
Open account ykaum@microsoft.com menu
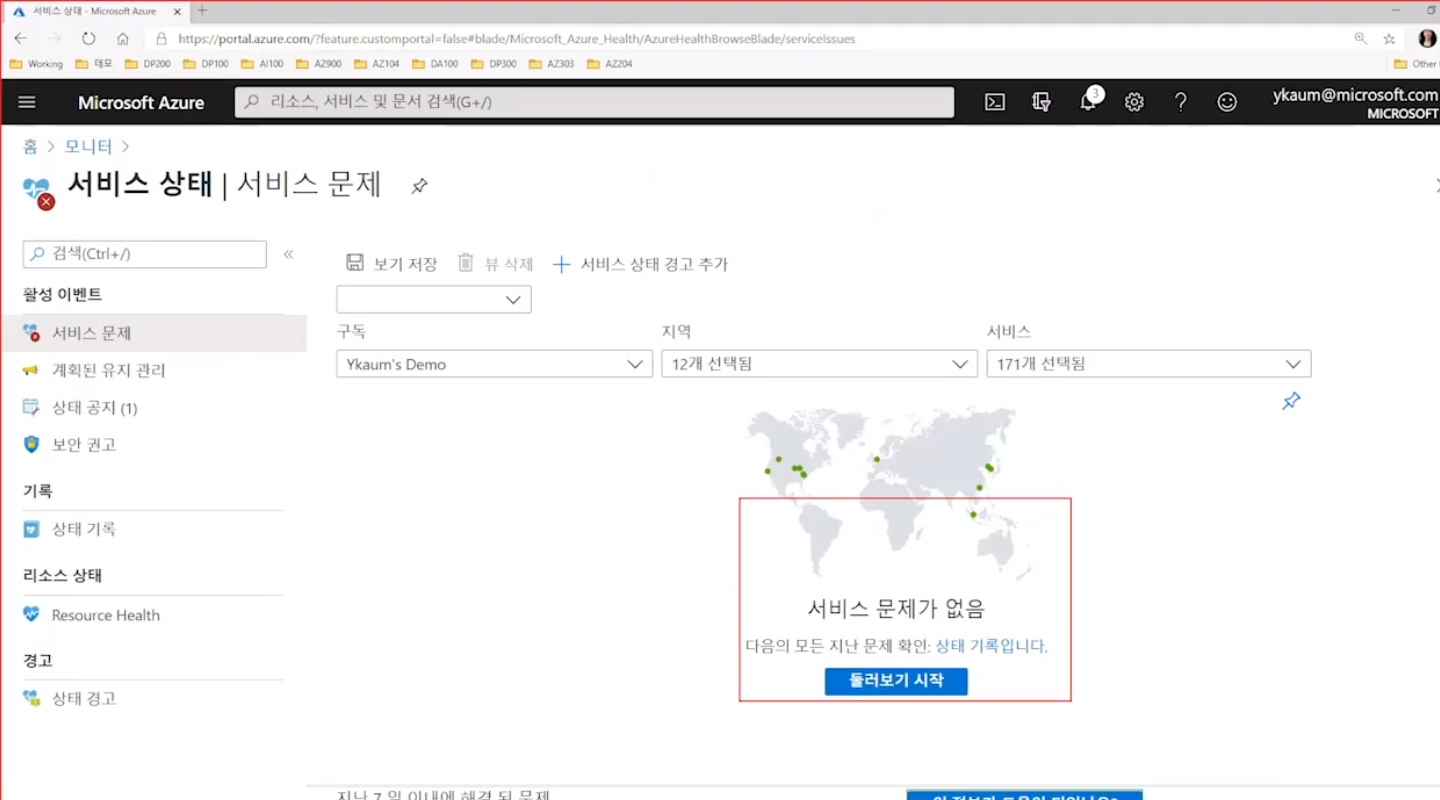(x=1355, y=102)
